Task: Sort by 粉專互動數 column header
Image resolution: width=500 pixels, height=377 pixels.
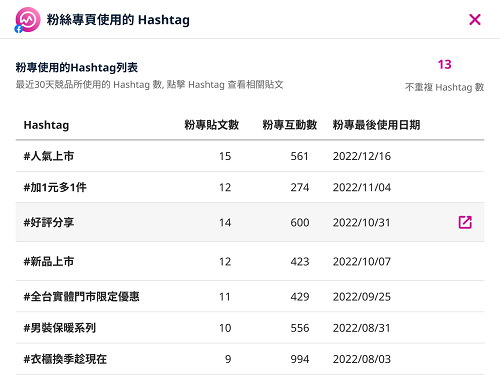Action: [x=290, y=125]
